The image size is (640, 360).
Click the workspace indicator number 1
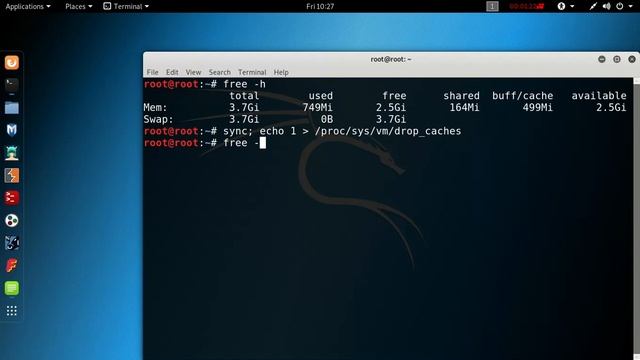click(x=492, y=6)
